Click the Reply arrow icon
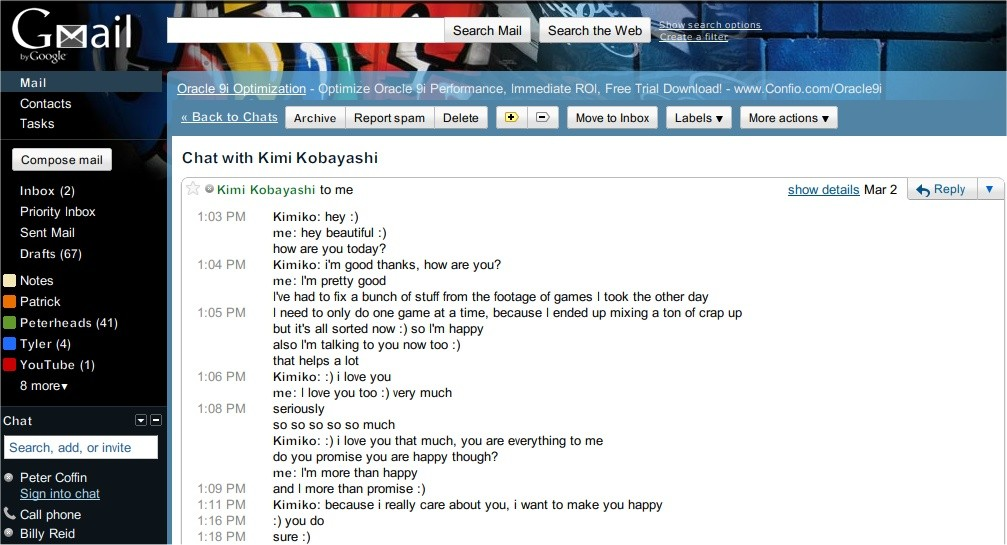 coord(923,190)
